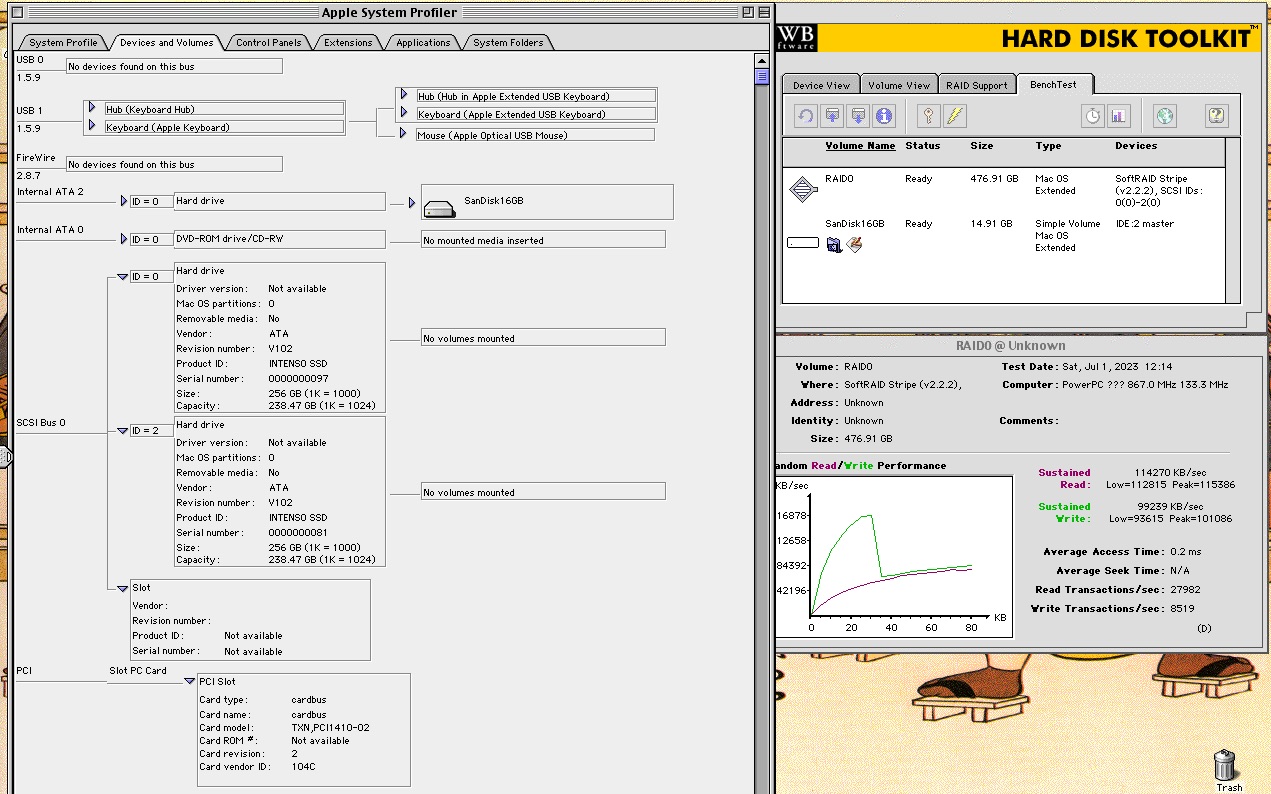Switch to Device View tab in Hard Disk Toolkit
This screenshot has height=794, width=1271.
point(822,85)
